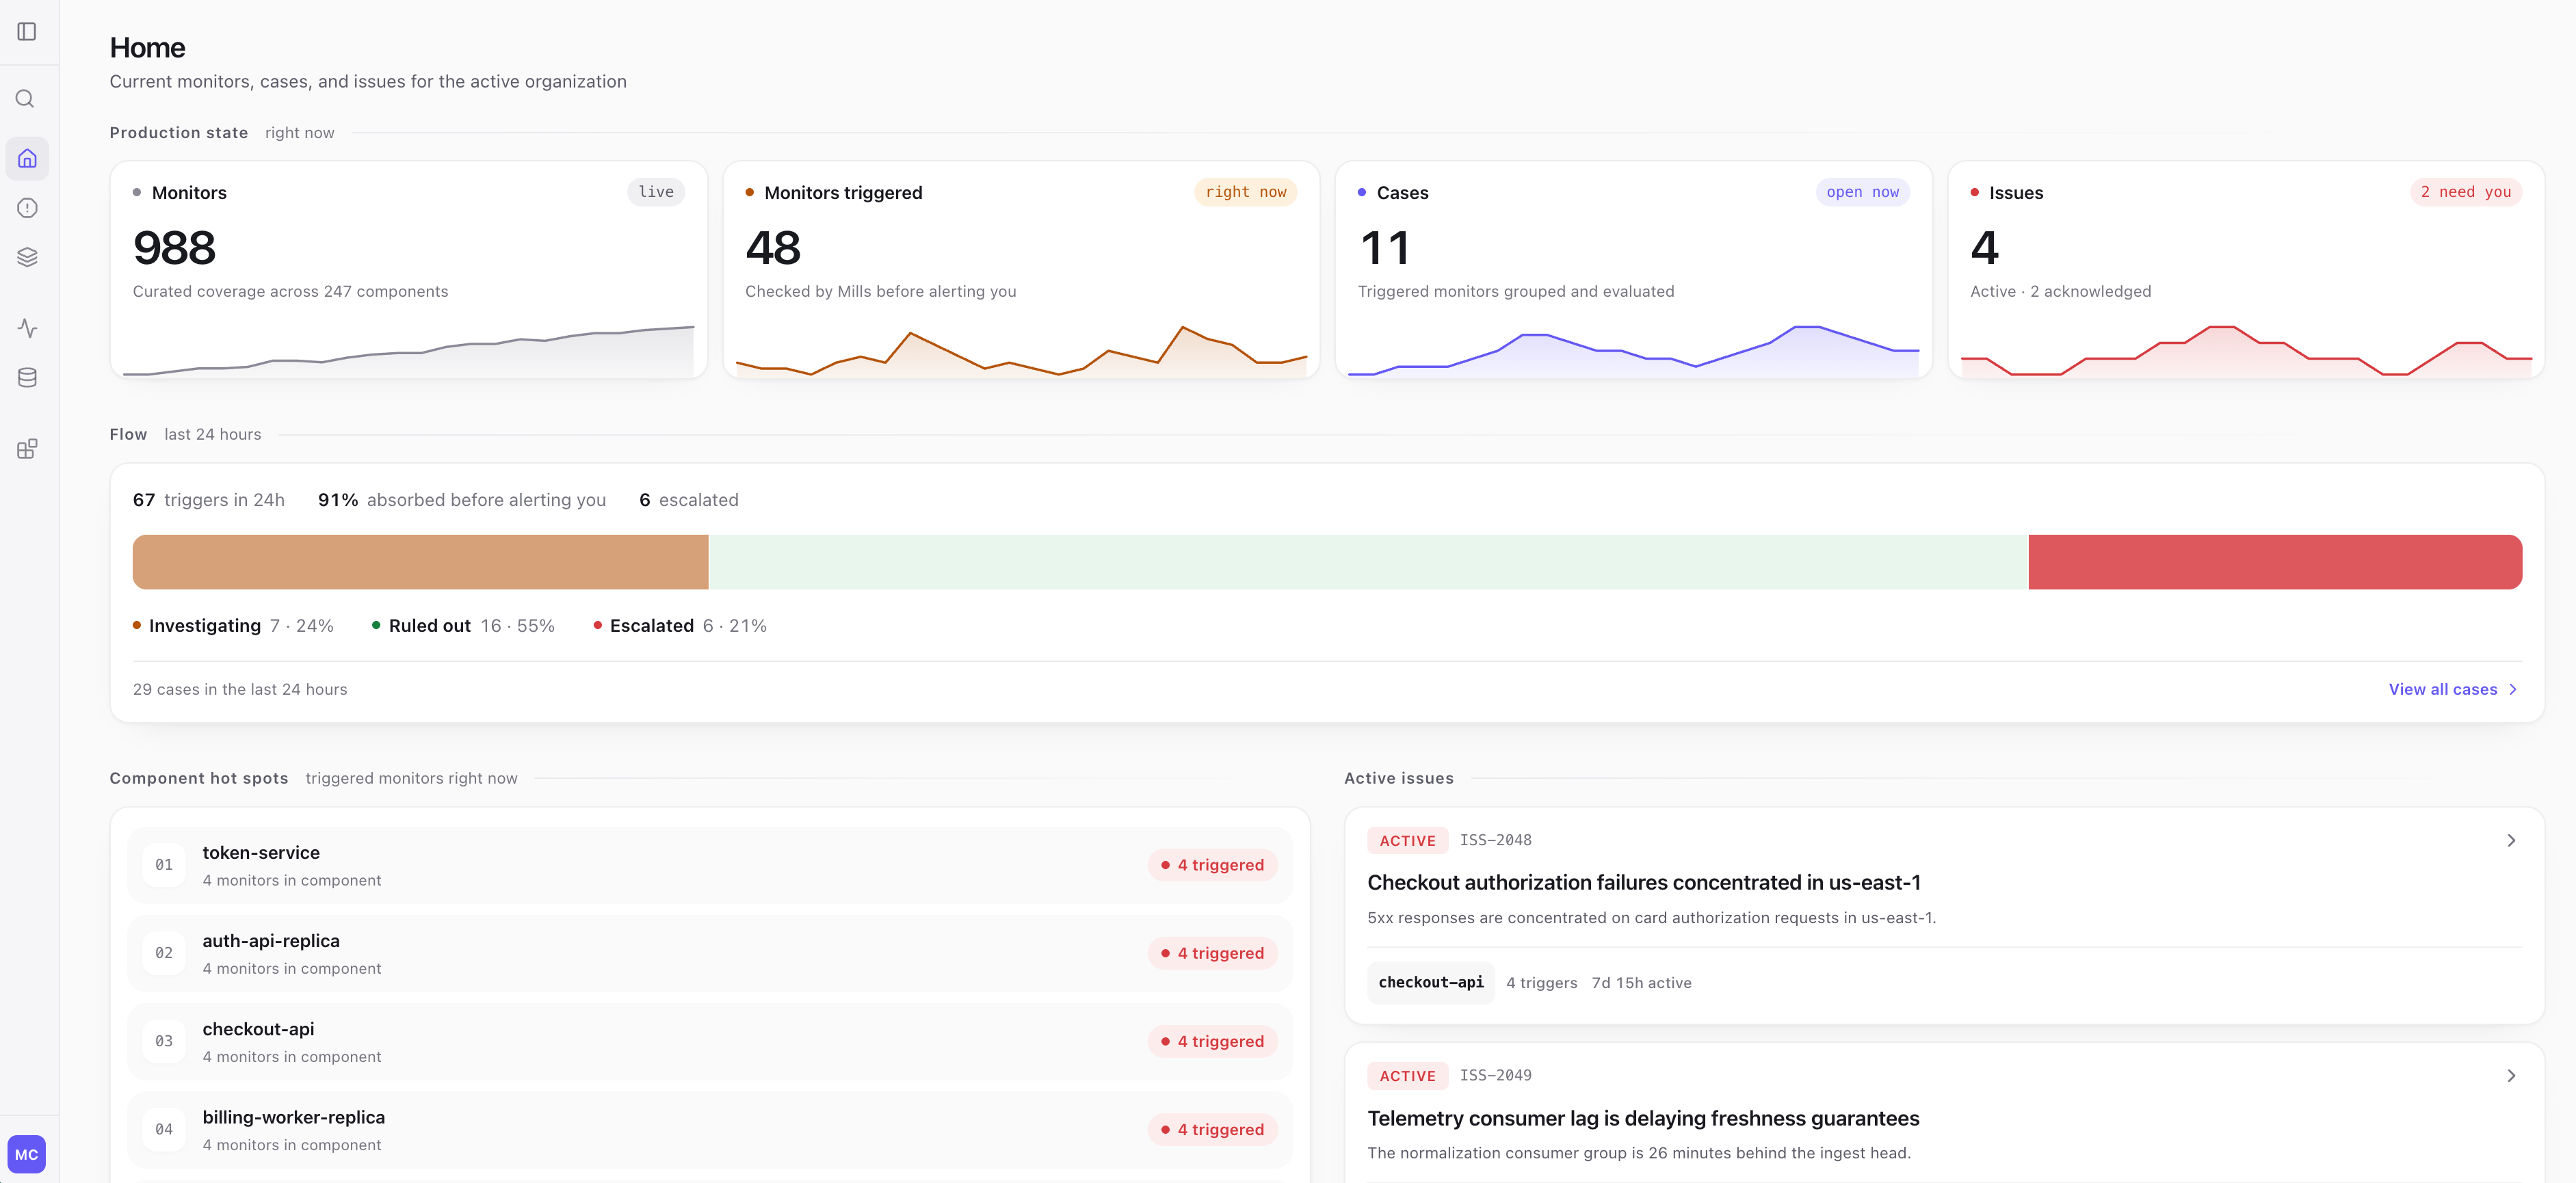Click the '7d 15h active' duration text
2576x1183 pixels.
tap(1641, 983)
